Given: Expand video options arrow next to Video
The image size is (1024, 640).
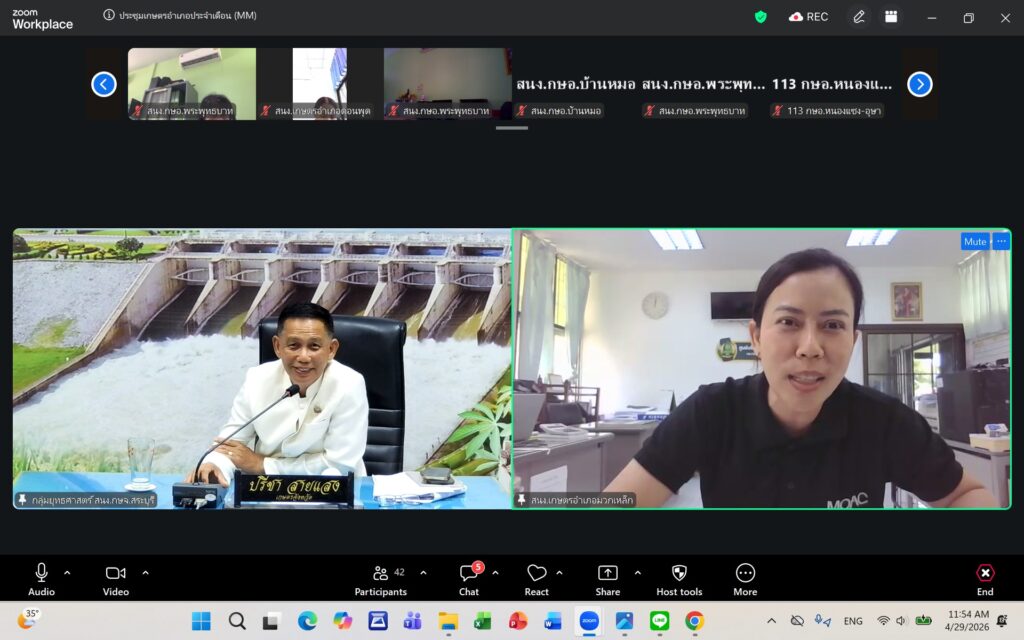Looking at the screenshot, I should (145, 573).
